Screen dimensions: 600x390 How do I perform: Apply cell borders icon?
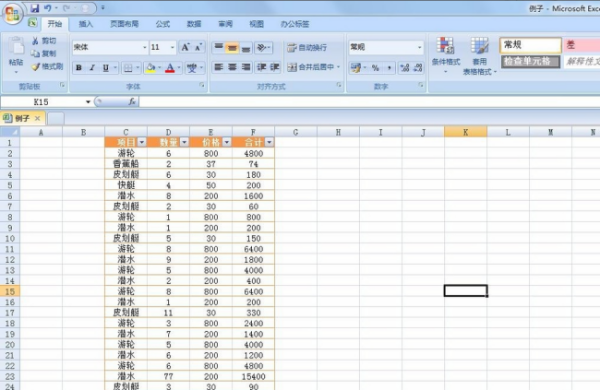pos(128,68)
